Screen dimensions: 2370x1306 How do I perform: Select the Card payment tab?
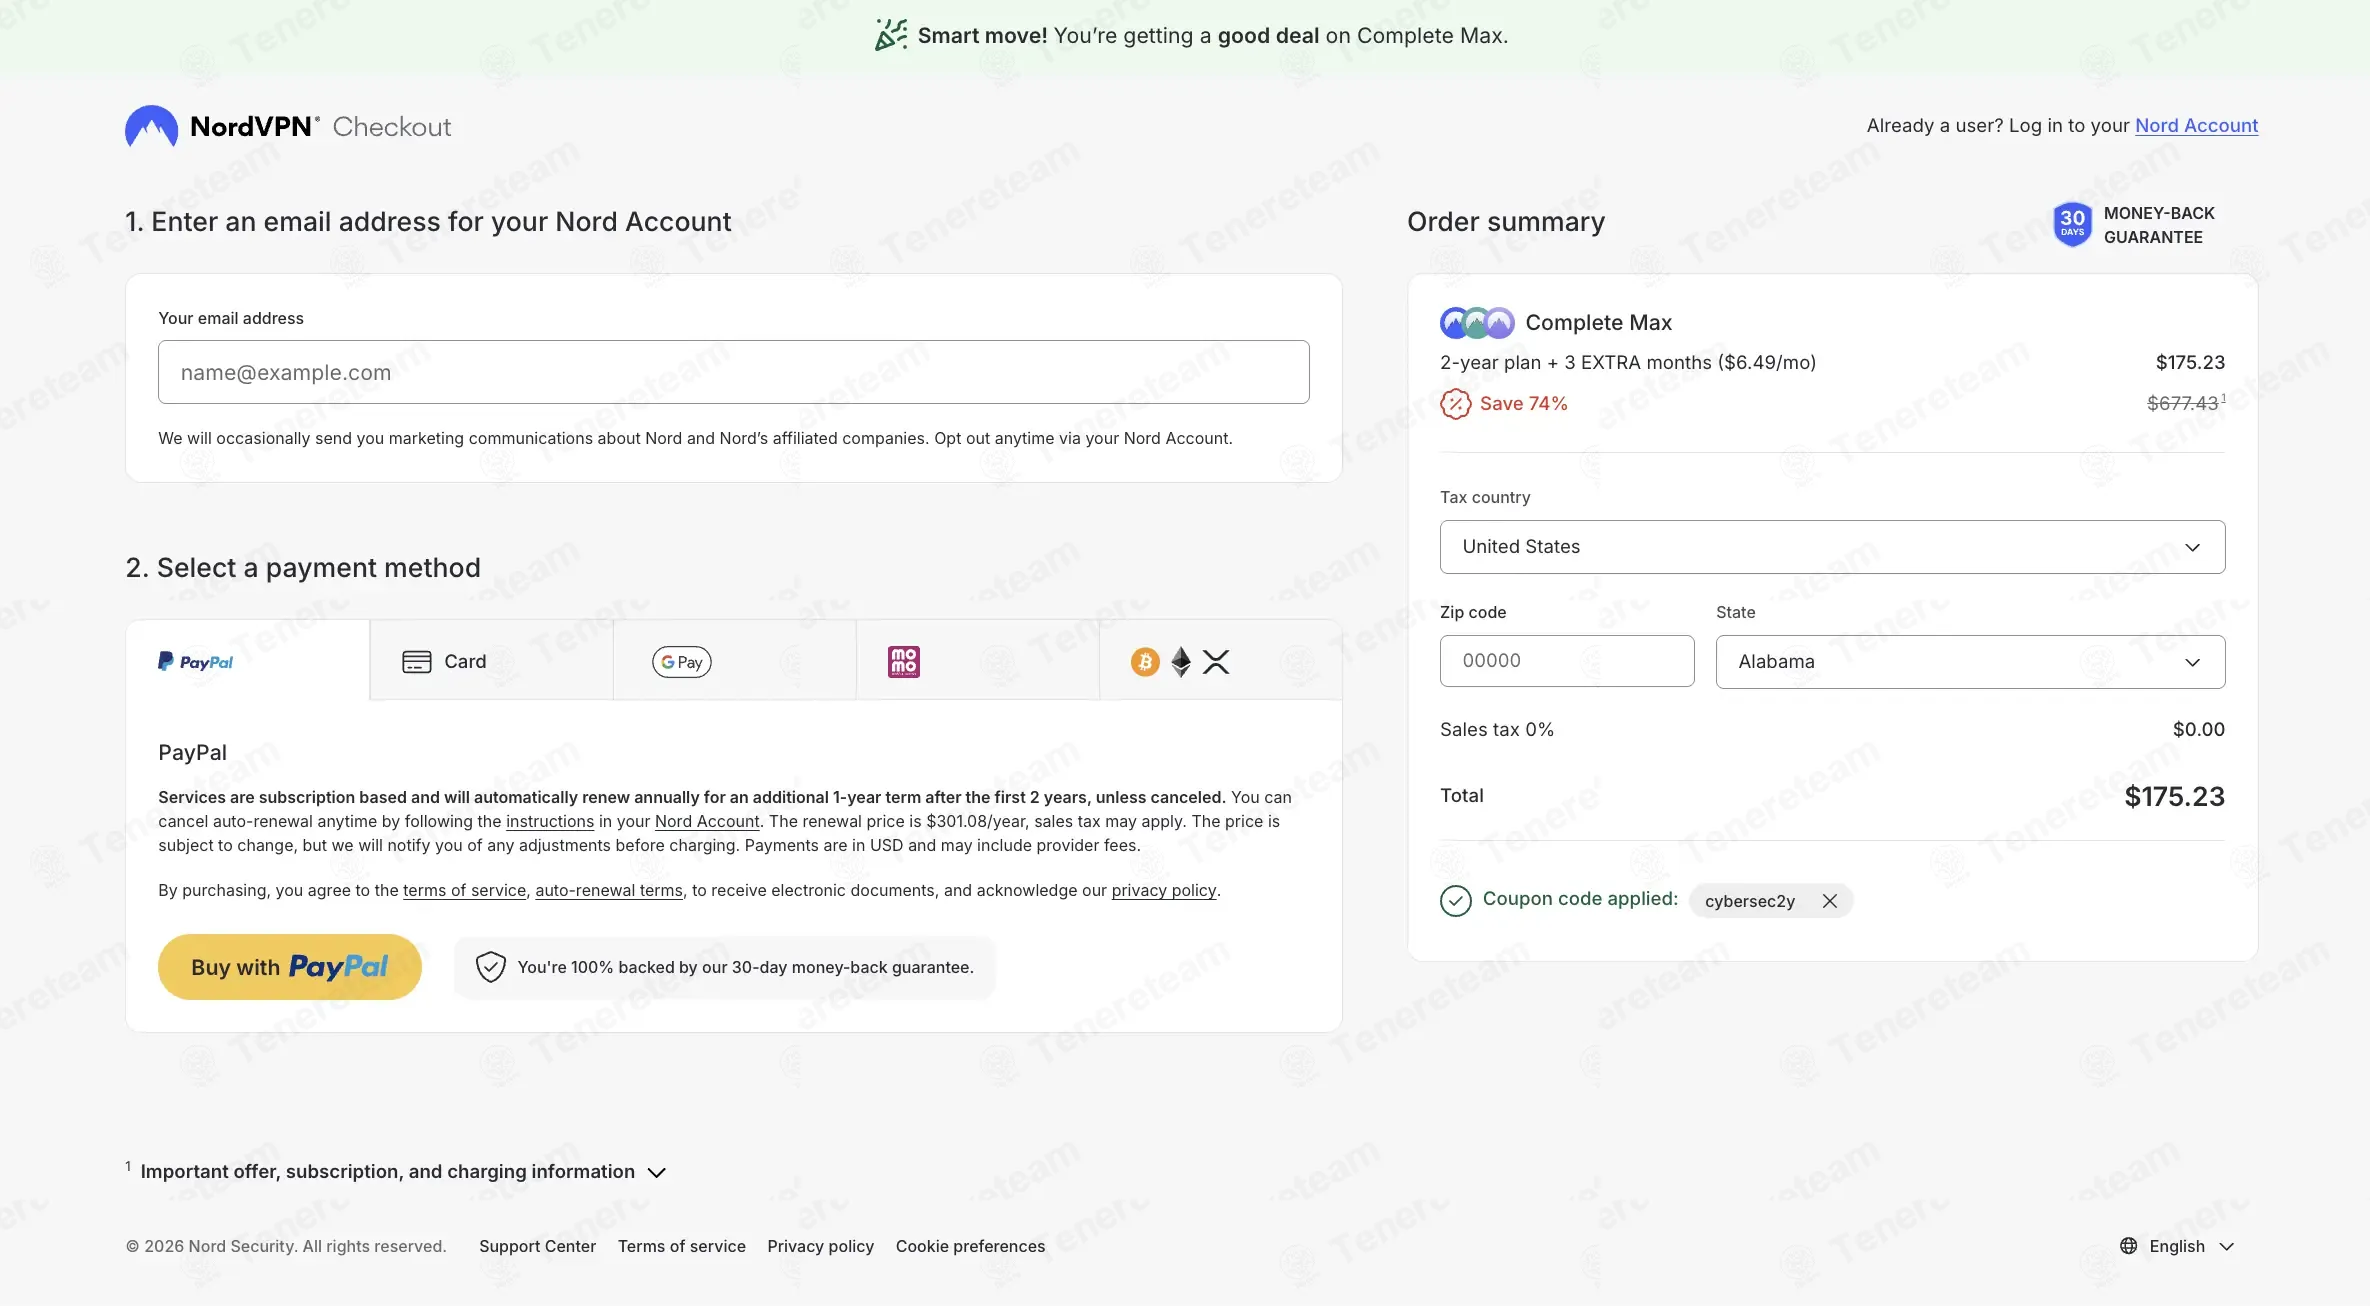click(x=491, y=661)
